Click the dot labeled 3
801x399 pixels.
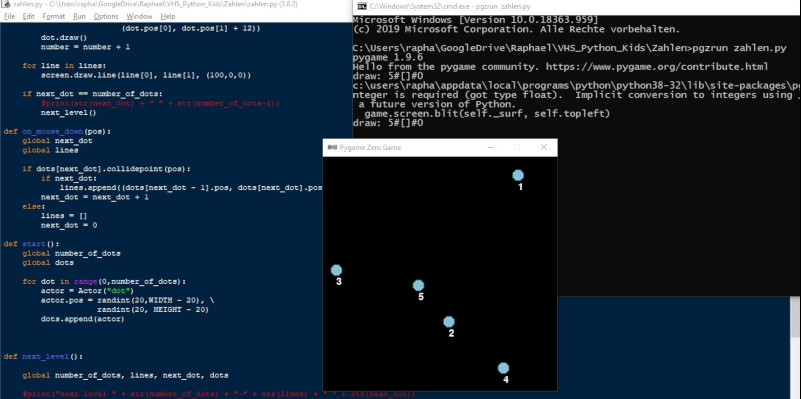click(x=336, y=270)
